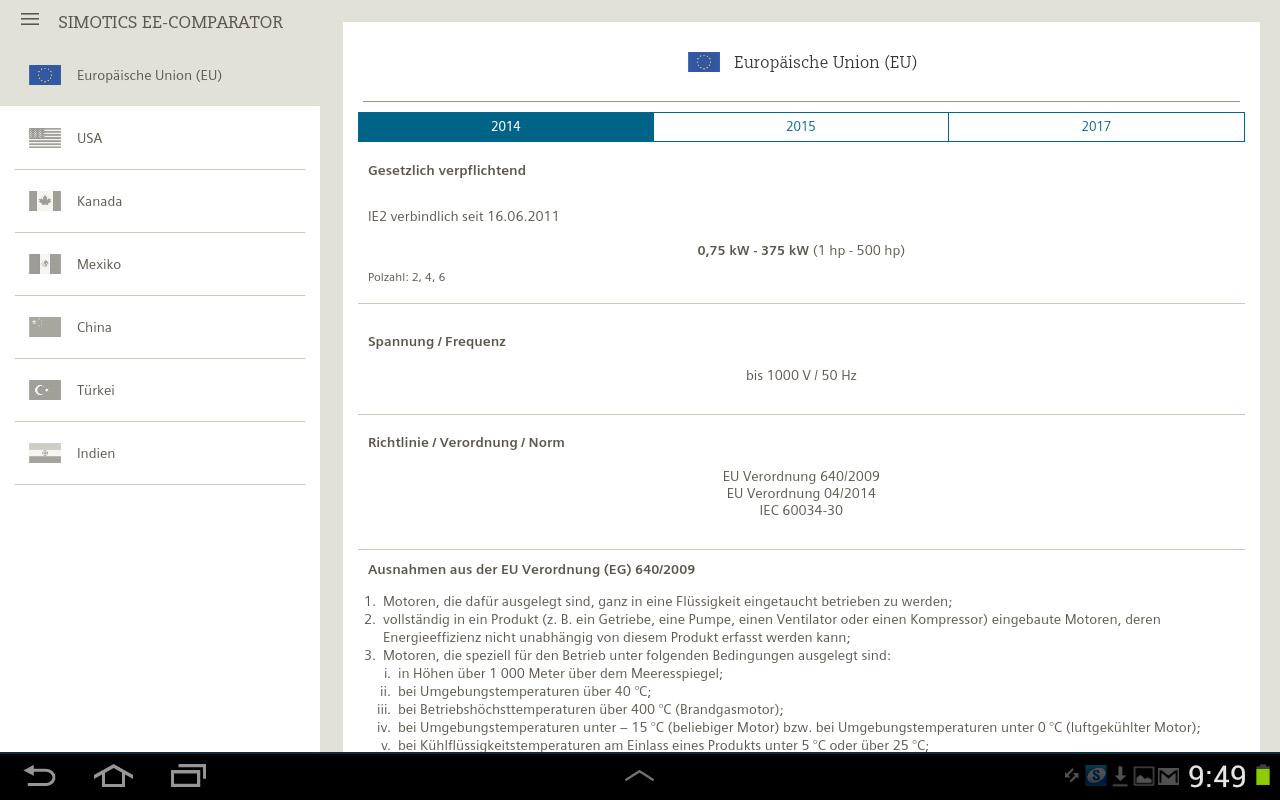Tap the sync notification icon
This screenshot has height=800, width=1280.
(1071, 776)
